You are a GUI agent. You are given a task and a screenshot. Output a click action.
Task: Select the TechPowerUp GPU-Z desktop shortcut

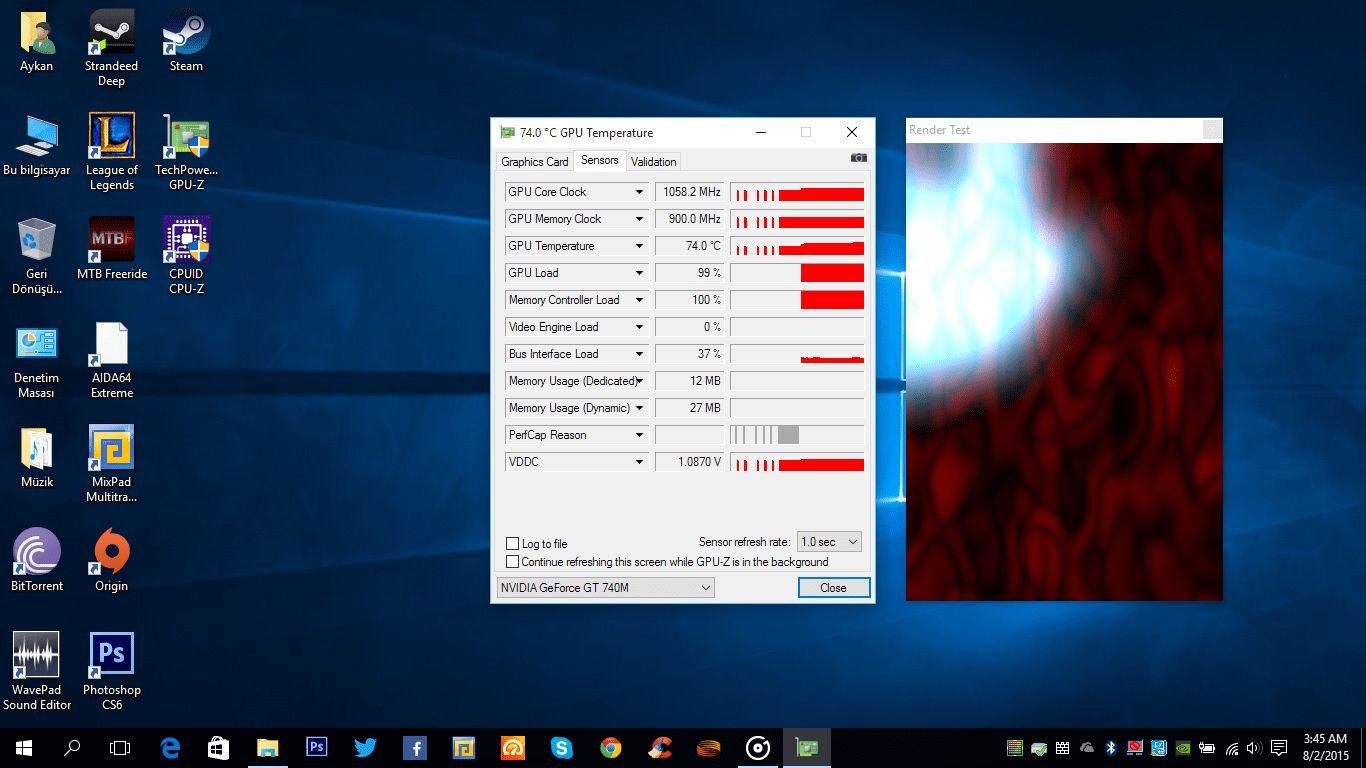point(186,152)
